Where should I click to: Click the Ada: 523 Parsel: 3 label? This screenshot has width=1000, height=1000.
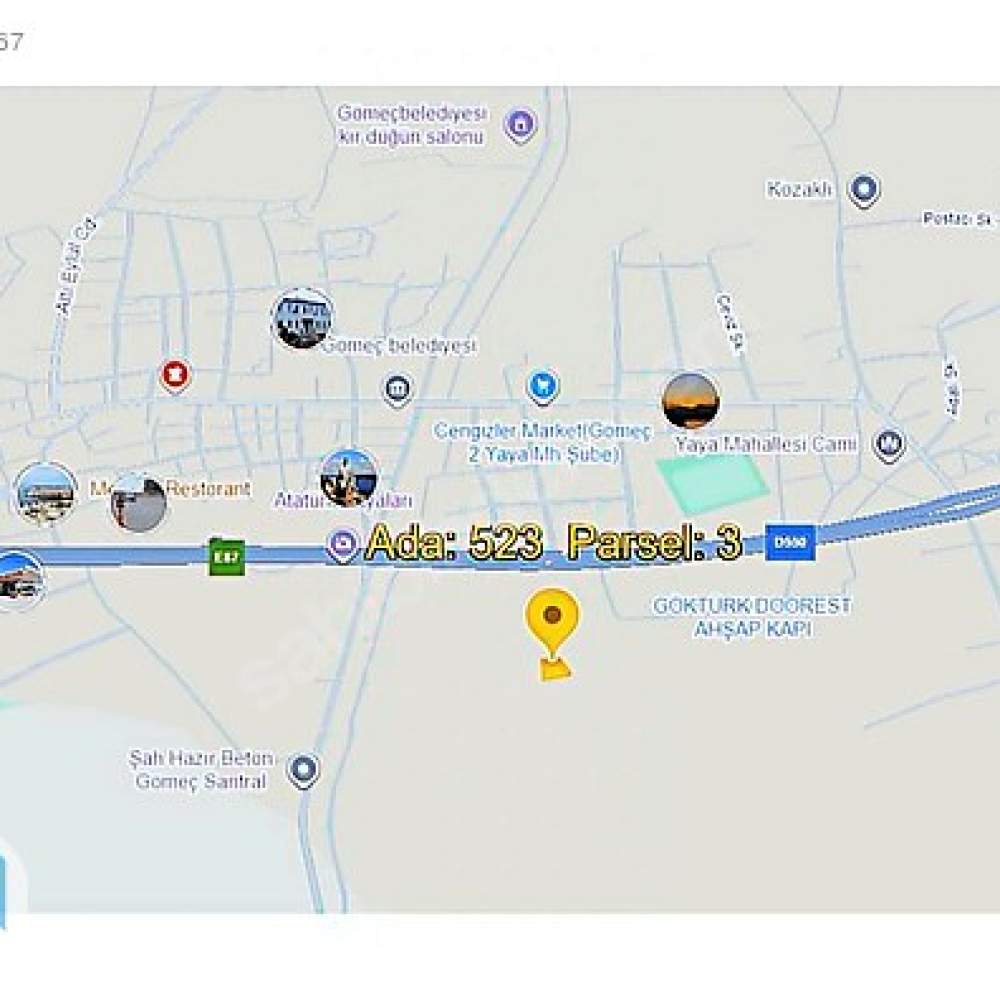pyautogui.click(x=554, y=543)
